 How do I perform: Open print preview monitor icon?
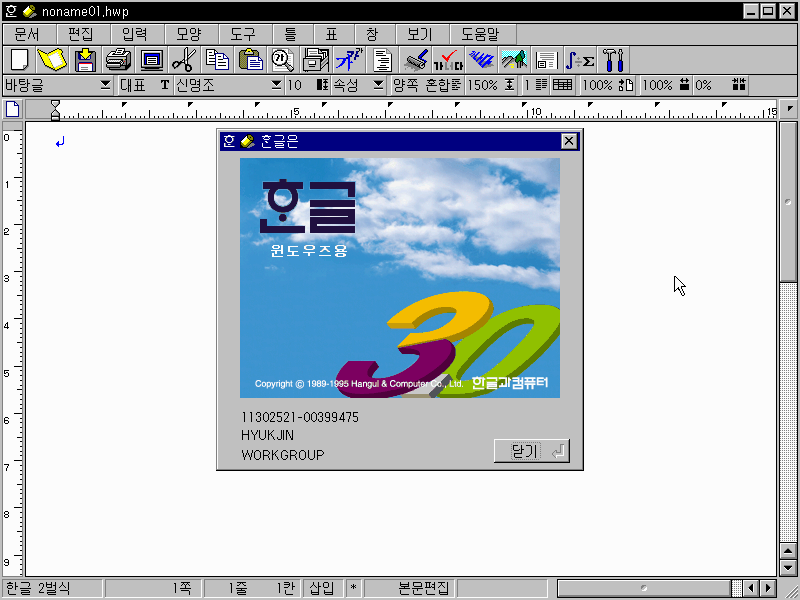click(x=152, y=60)
